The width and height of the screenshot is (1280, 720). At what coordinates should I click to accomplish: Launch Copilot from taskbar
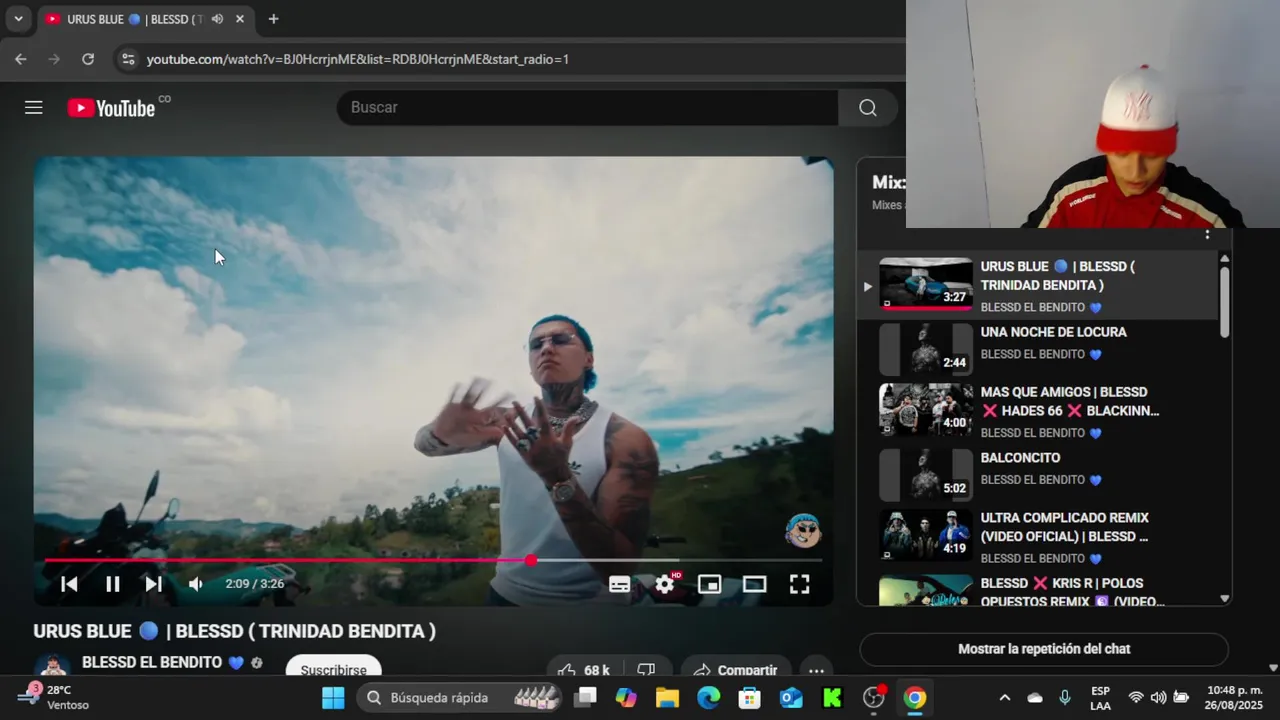coord(626,698)
